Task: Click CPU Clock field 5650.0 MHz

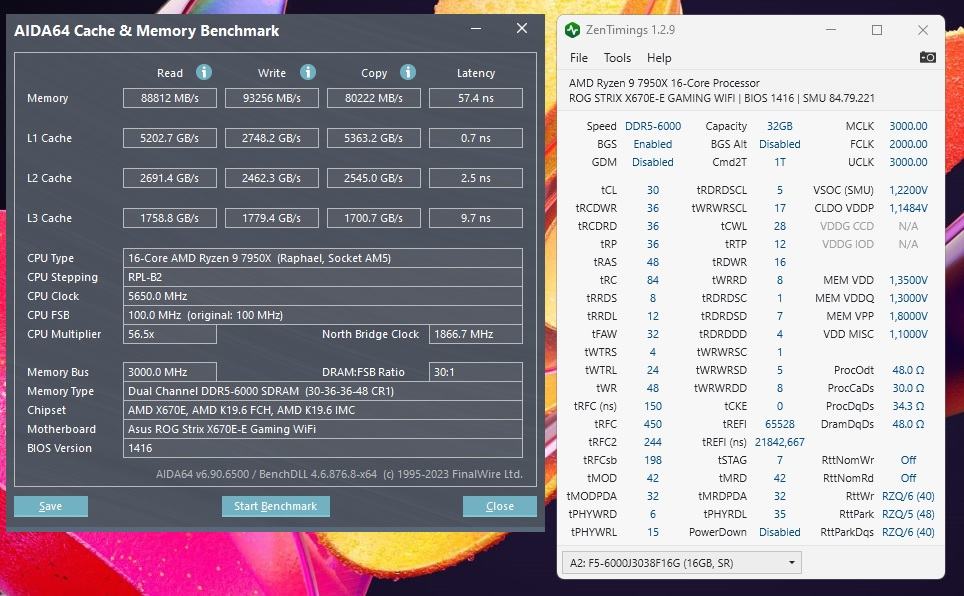Action: point(323,296)
